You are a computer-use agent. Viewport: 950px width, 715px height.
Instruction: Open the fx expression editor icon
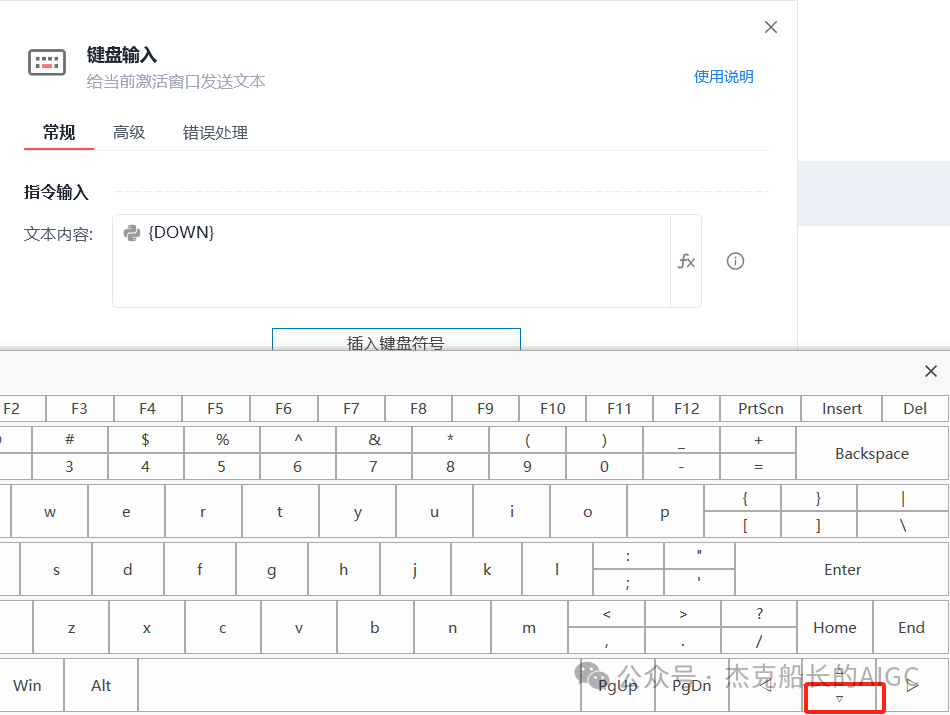click(686, 261)
